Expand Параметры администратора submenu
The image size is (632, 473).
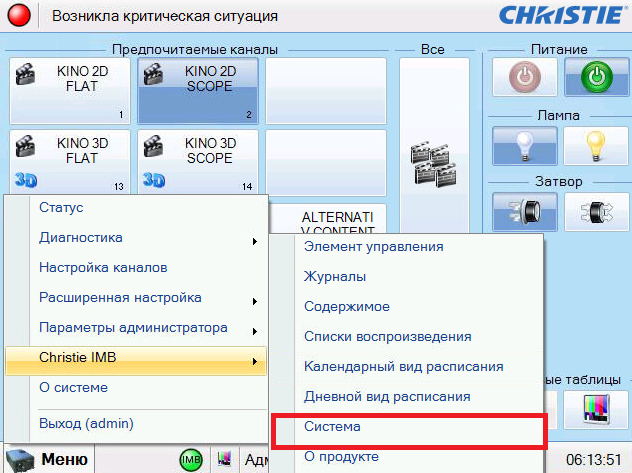(x=136, y=328)
